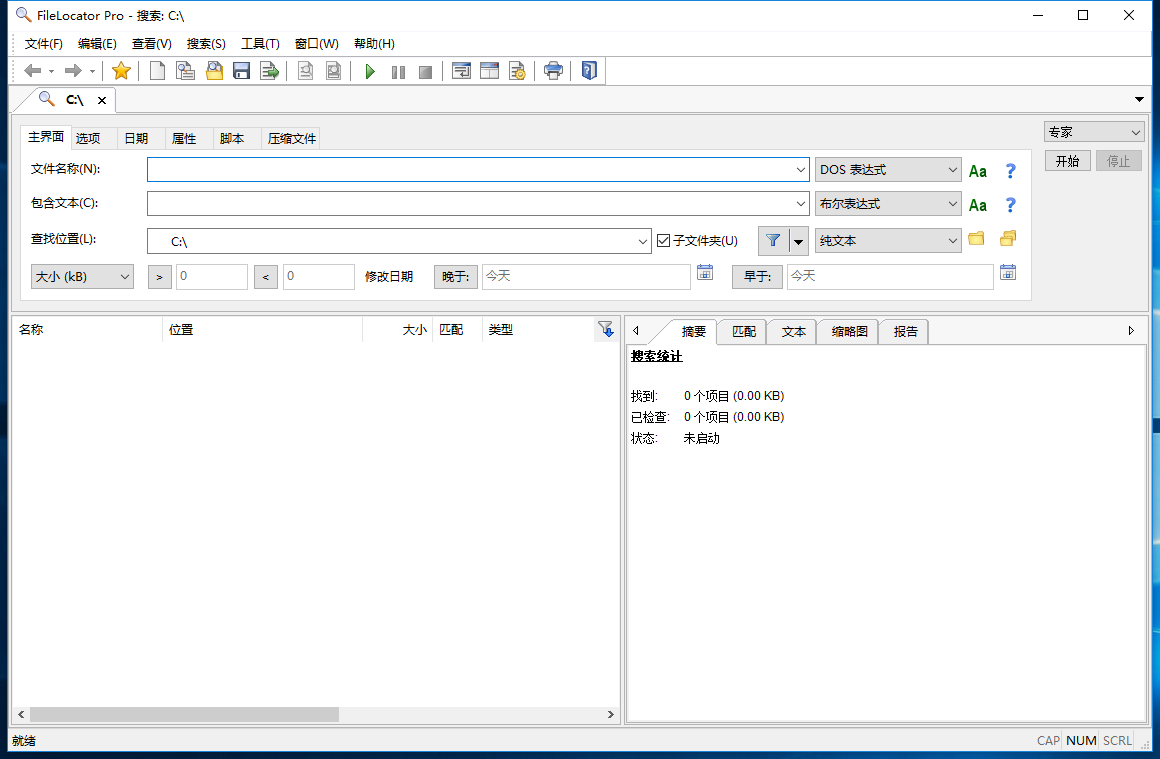Click the export results icon
Screen dimensions: 1160x759
click(270, 71)
